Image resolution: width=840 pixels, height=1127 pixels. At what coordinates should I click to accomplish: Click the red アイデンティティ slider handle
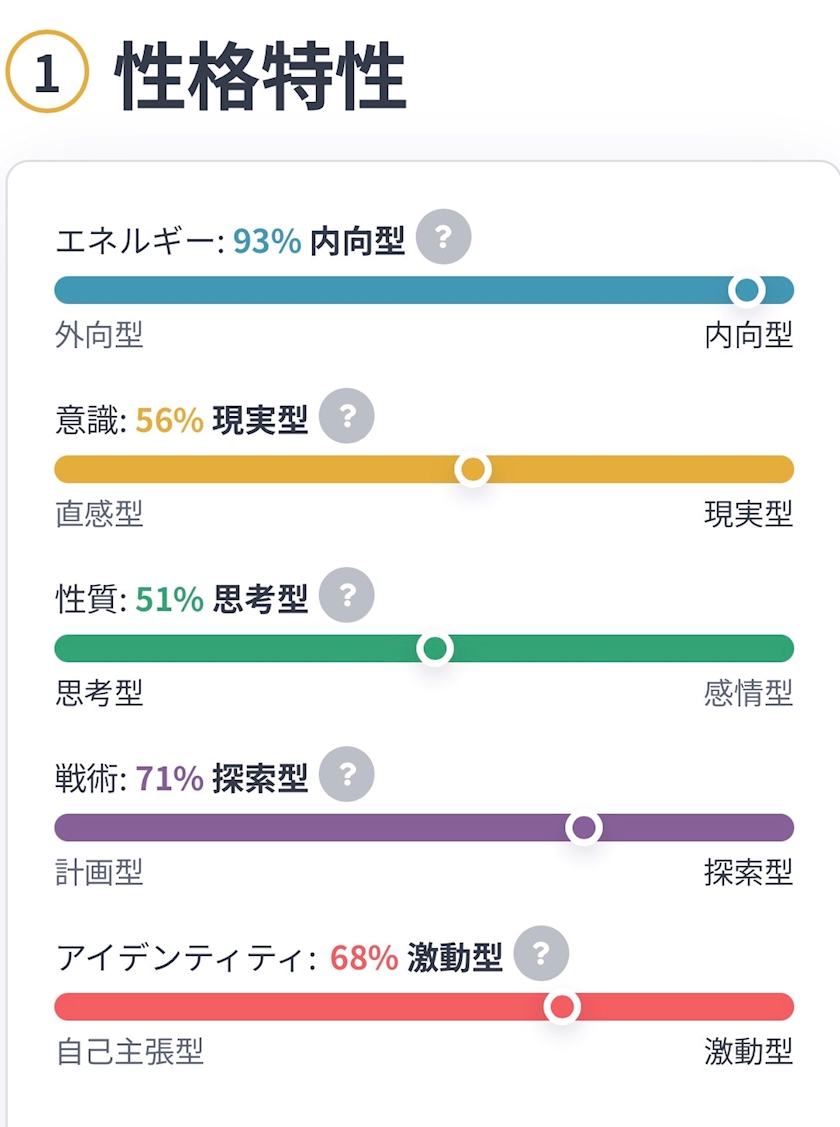coord(562,1007)
